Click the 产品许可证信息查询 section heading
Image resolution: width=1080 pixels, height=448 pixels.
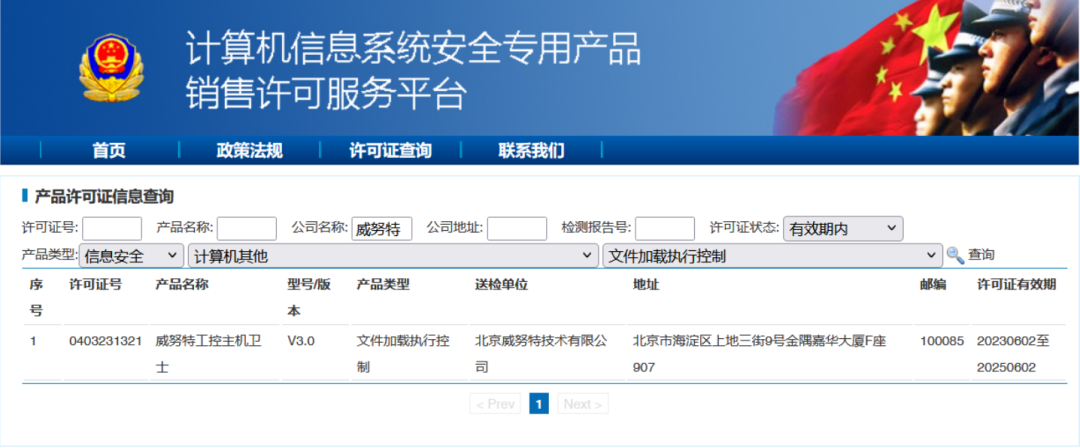(x=104, y=197)
